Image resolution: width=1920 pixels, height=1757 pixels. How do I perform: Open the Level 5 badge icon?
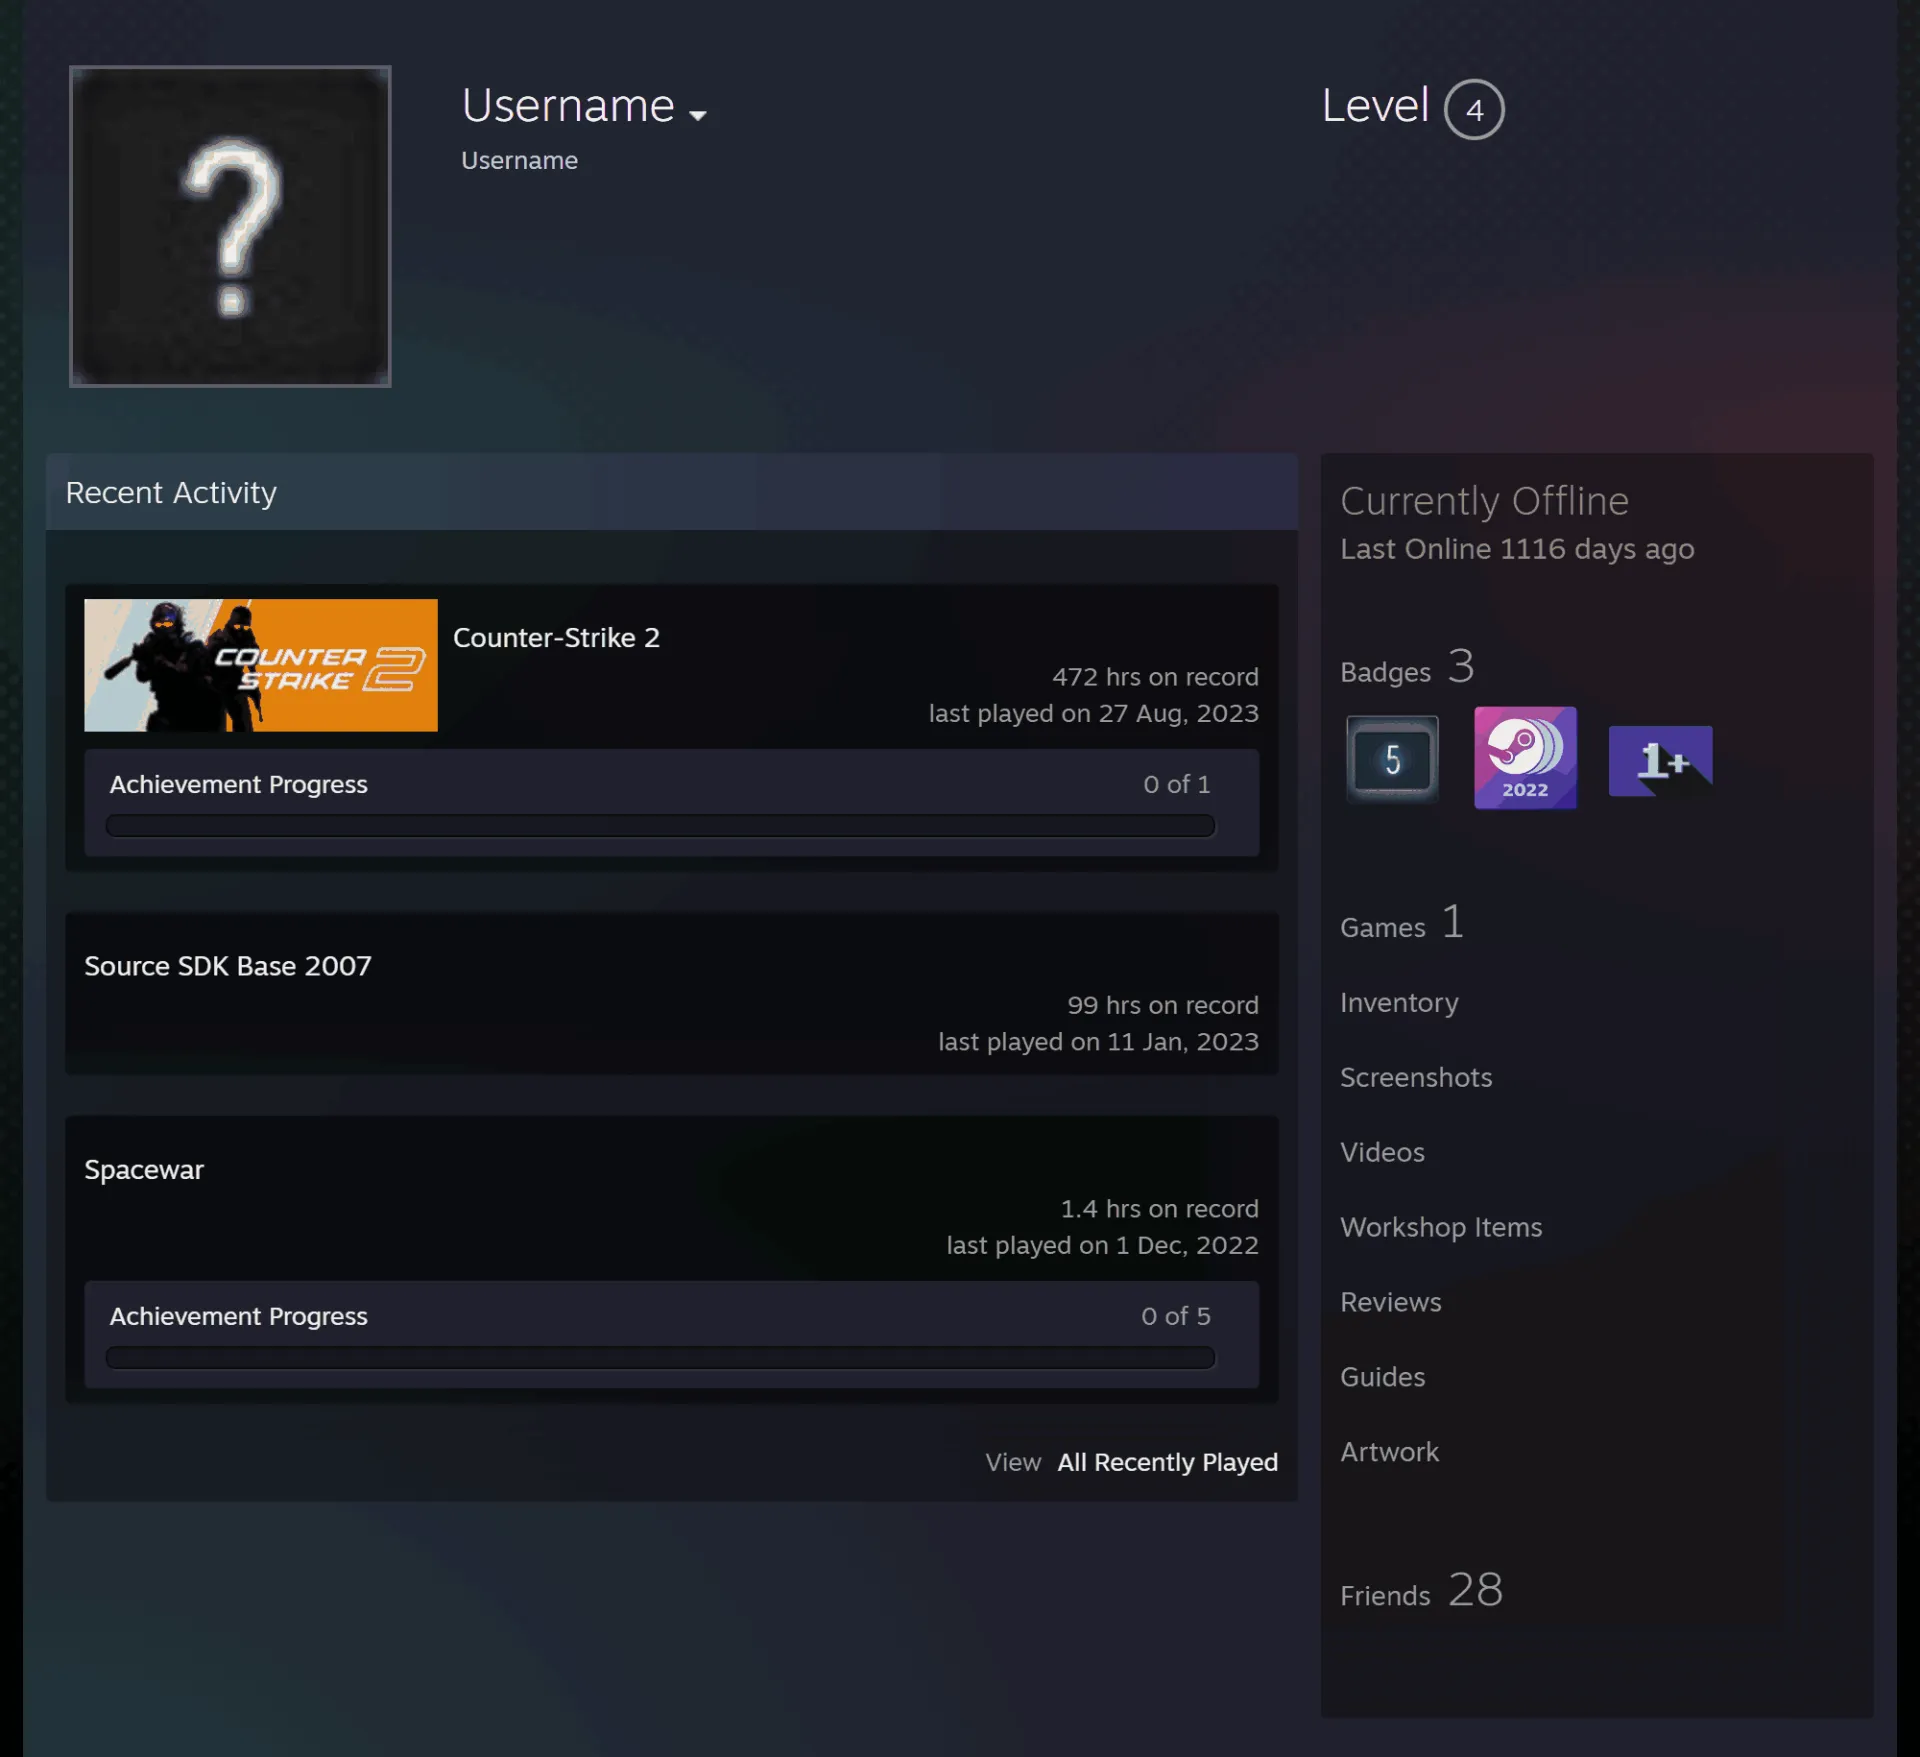tap(1392, 759)
